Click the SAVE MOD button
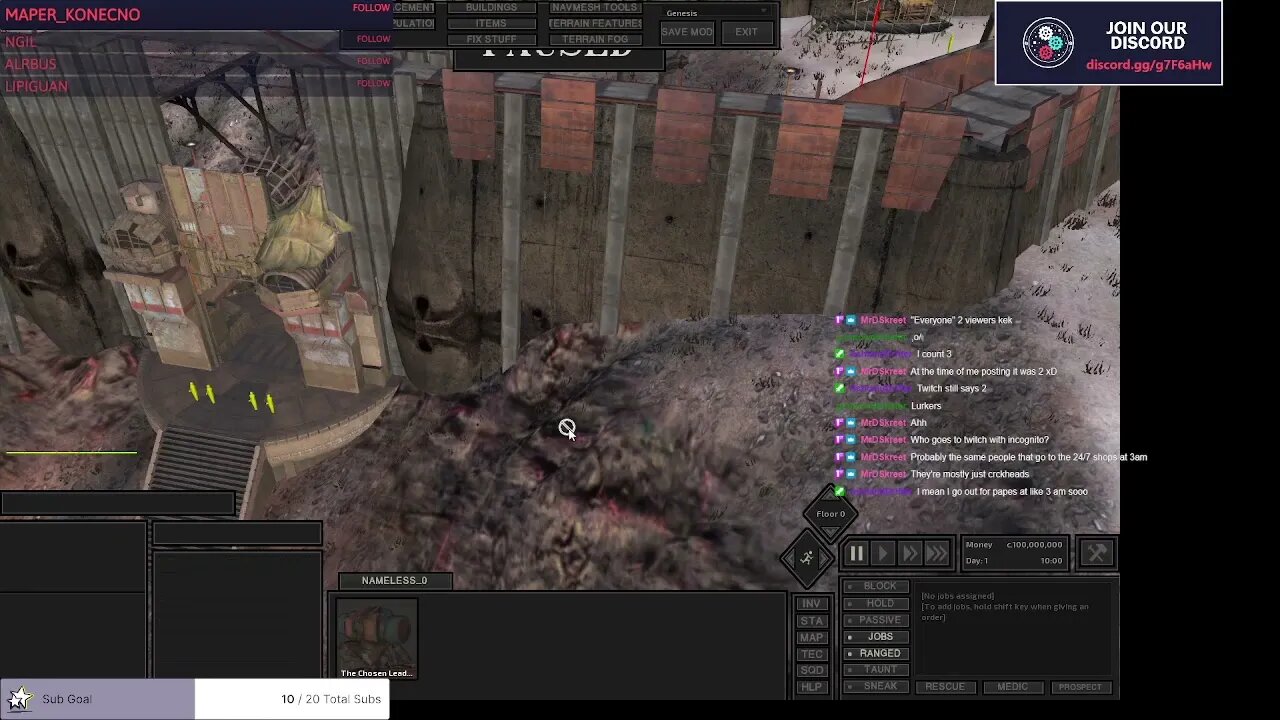 coord(687,32)
